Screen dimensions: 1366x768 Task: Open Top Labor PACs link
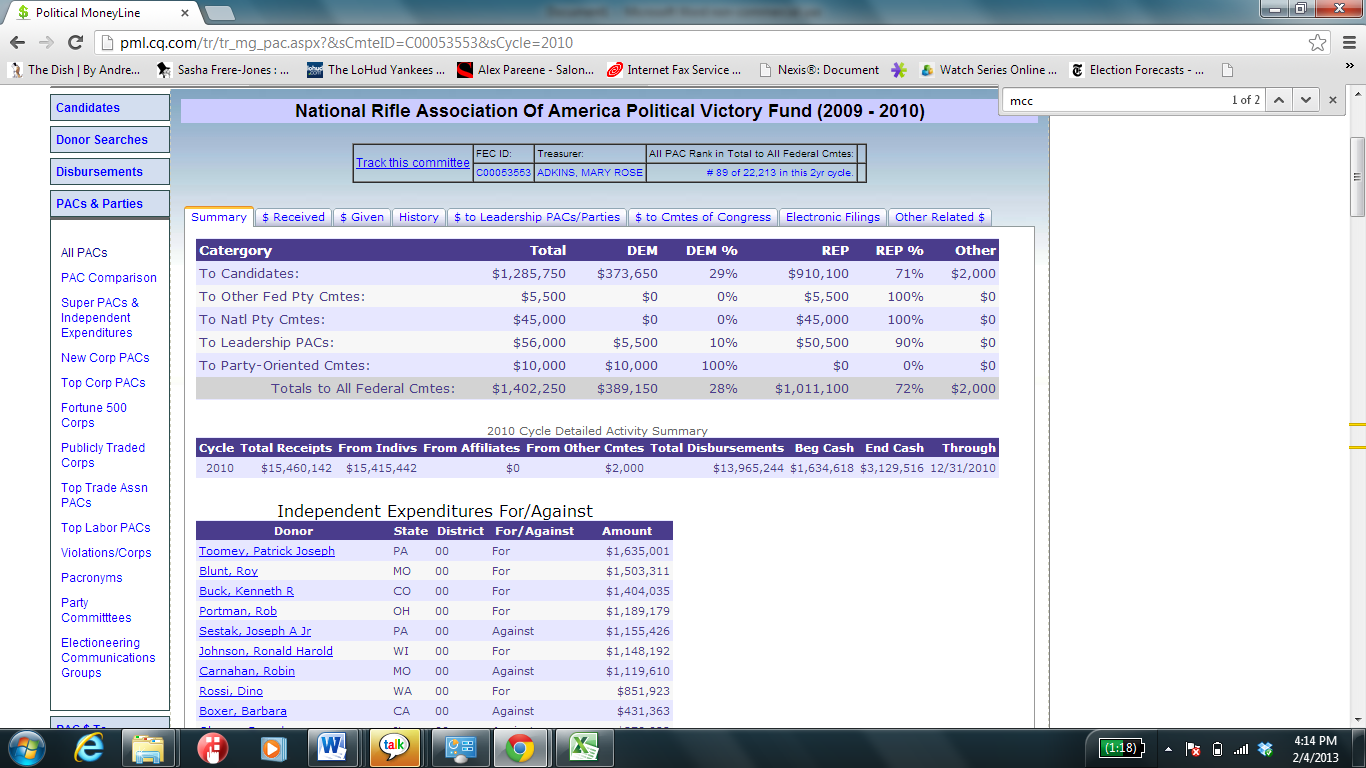coord(106,528)
